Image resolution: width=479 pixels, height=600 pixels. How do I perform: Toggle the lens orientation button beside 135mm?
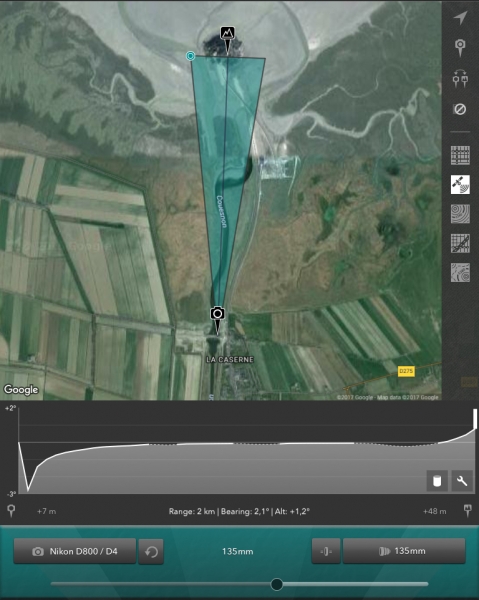coord(326,551)
